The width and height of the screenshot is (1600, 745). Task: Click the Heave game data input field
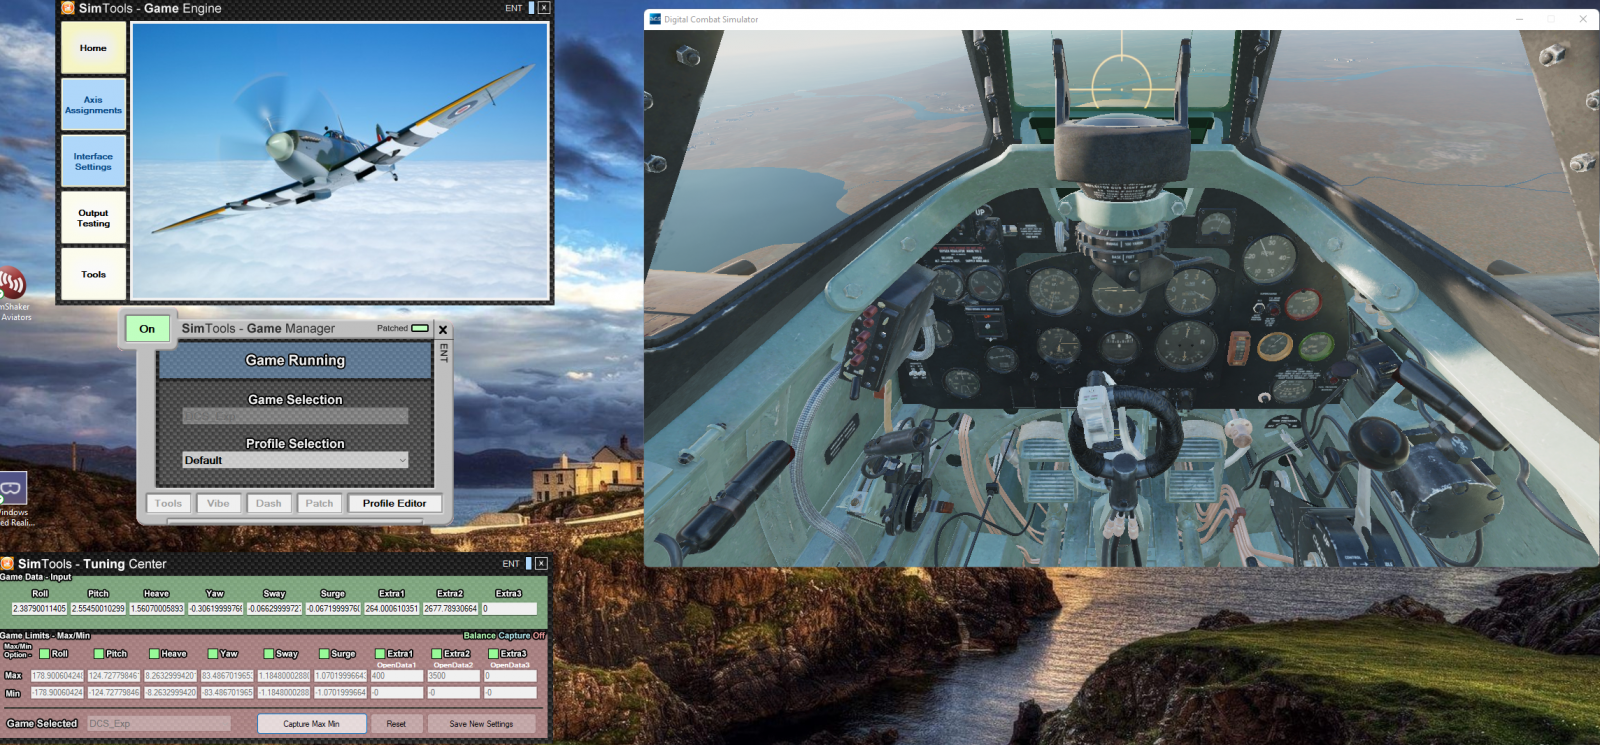tap(157, 608)
